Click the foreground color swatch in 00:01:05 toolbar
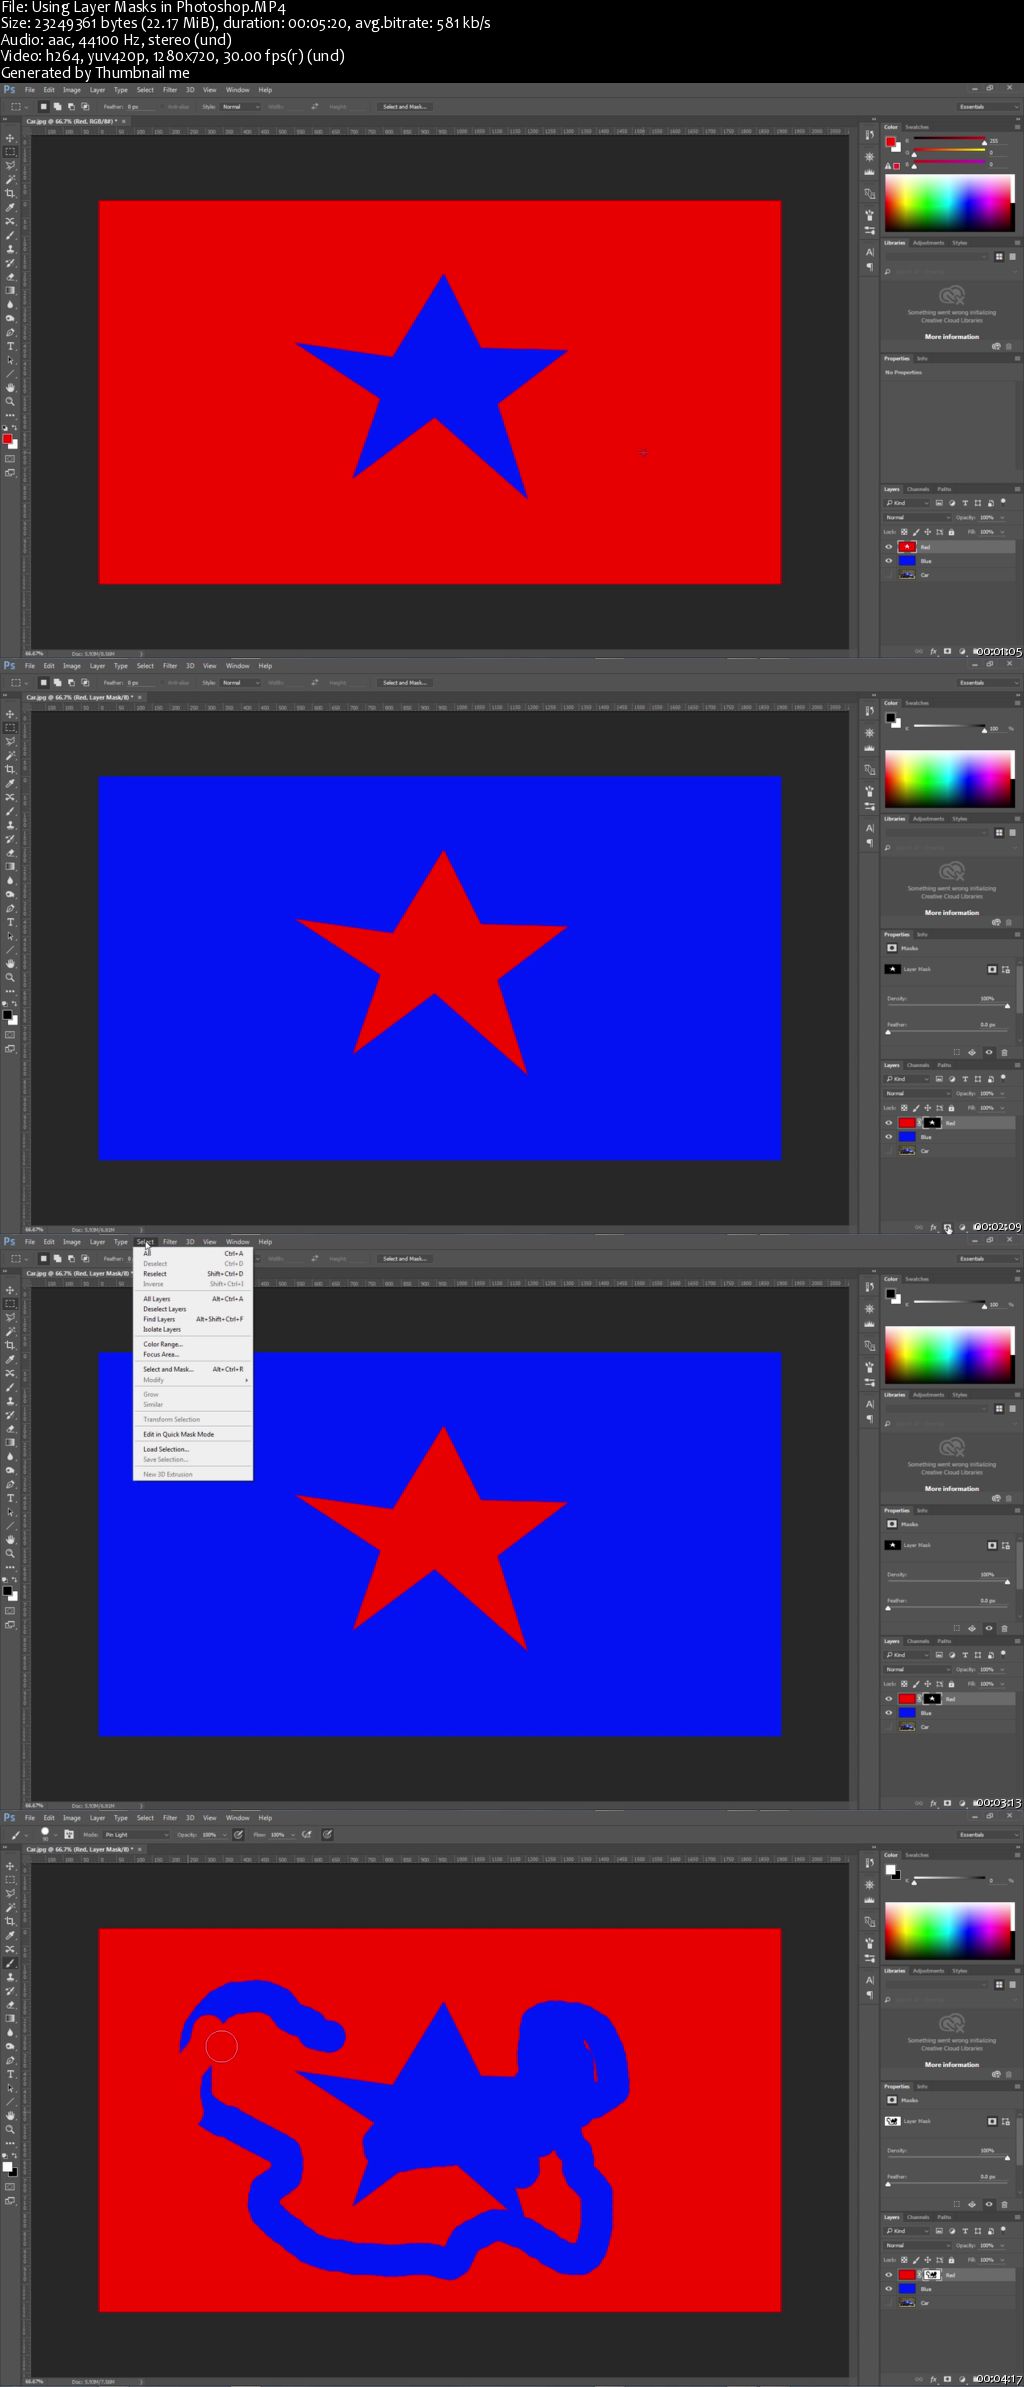The height and width of the screenshot is (2387, 1024). [7, 439]
